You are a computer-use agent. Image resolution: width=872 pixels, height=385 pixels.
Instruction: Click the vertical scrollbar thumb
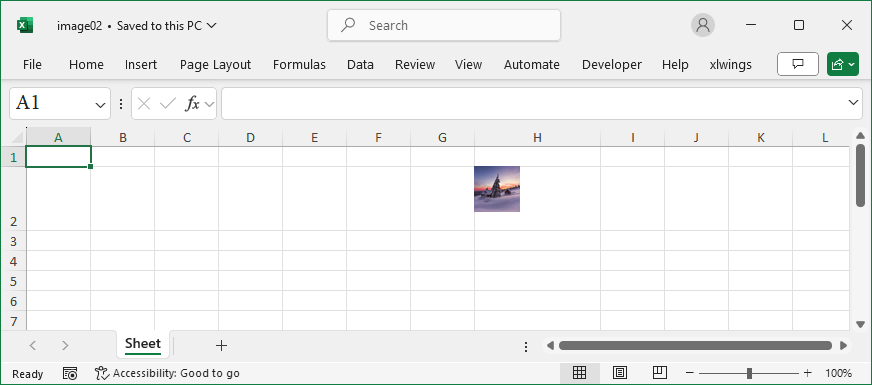860,175
